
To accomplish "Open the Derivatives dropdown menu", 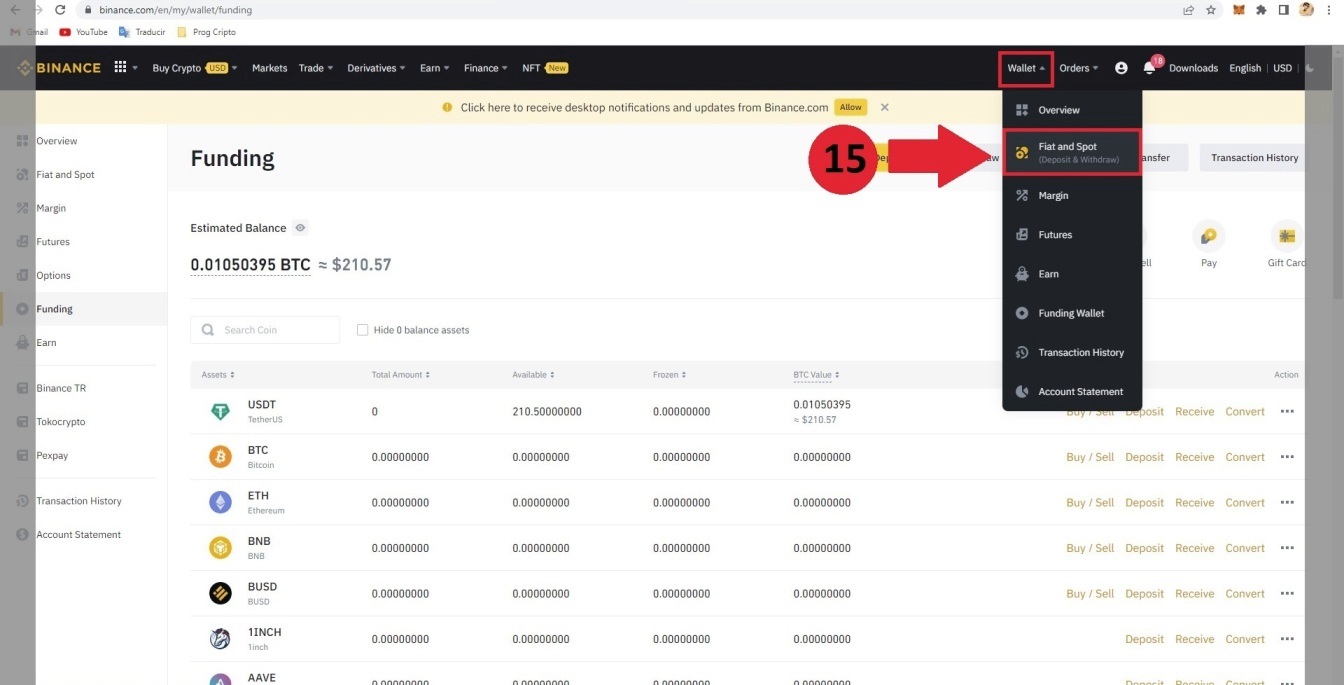I will (x=376, y=68).
